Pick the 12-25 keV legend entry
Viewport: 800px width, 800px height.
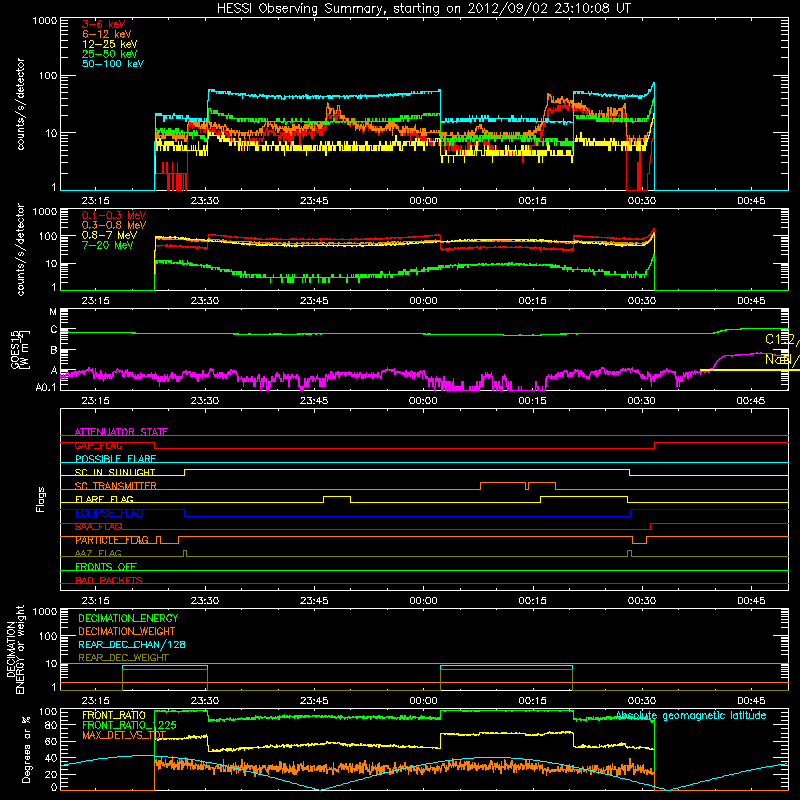[110, 44]
